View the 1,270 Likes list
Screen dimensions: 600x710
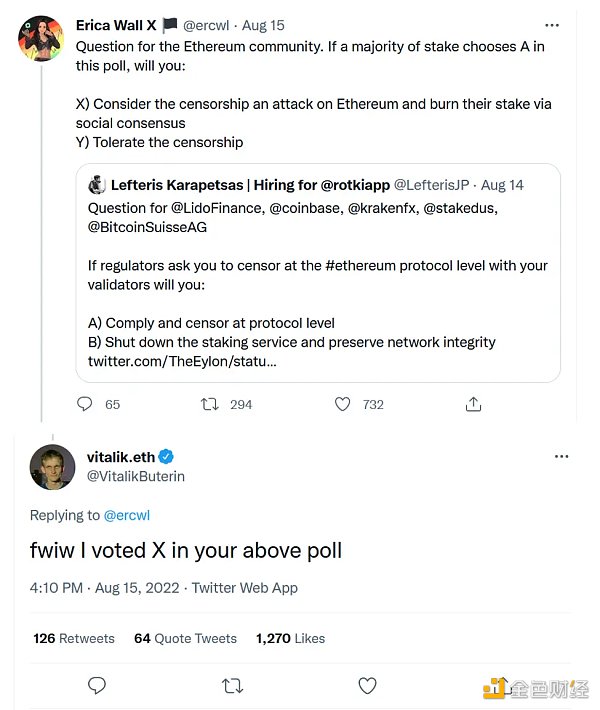click(290, 638)
